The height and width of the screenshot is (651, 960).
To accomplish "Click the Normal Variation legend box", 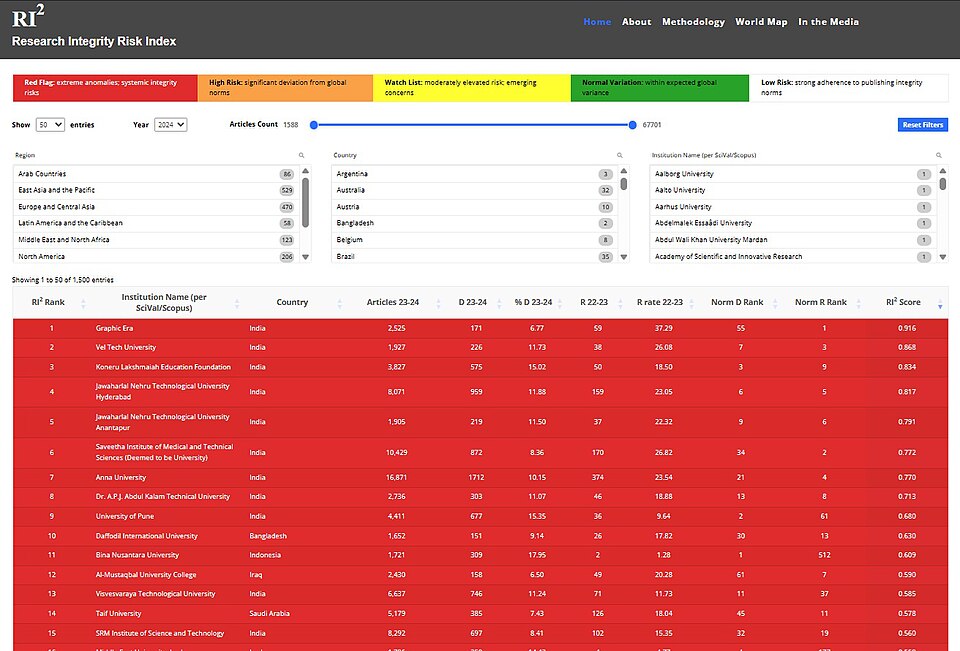I will [660, 88].
